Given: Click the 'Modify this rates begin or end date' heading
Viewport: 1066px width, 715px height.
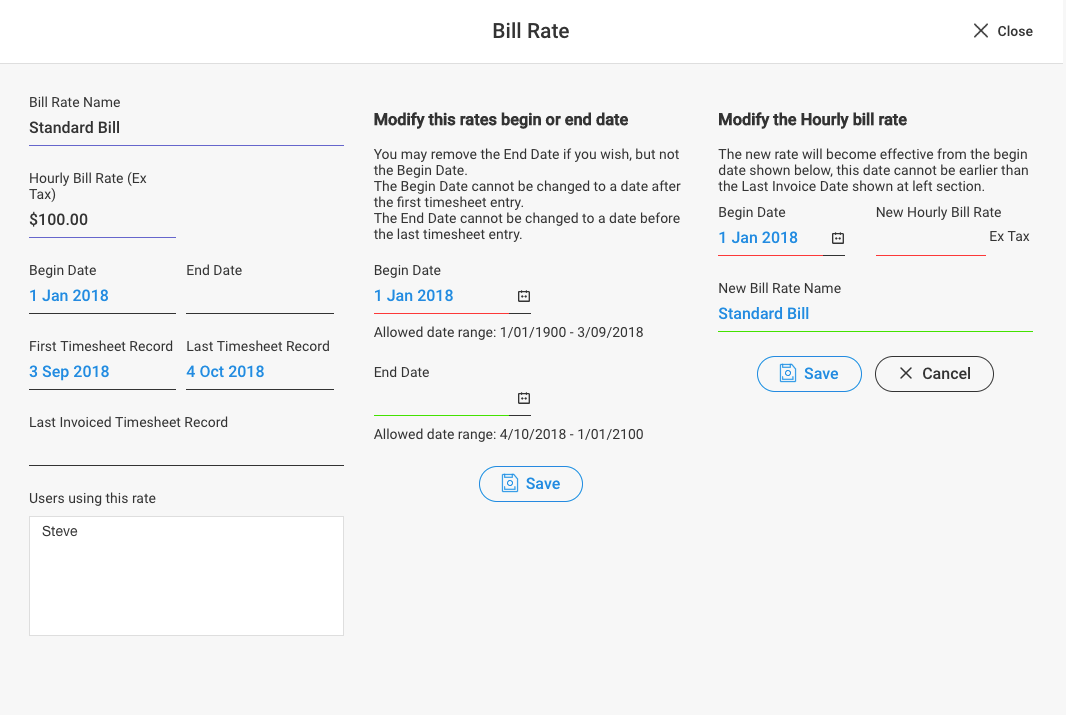Looking at the screenshot, I should coord(501,120).
